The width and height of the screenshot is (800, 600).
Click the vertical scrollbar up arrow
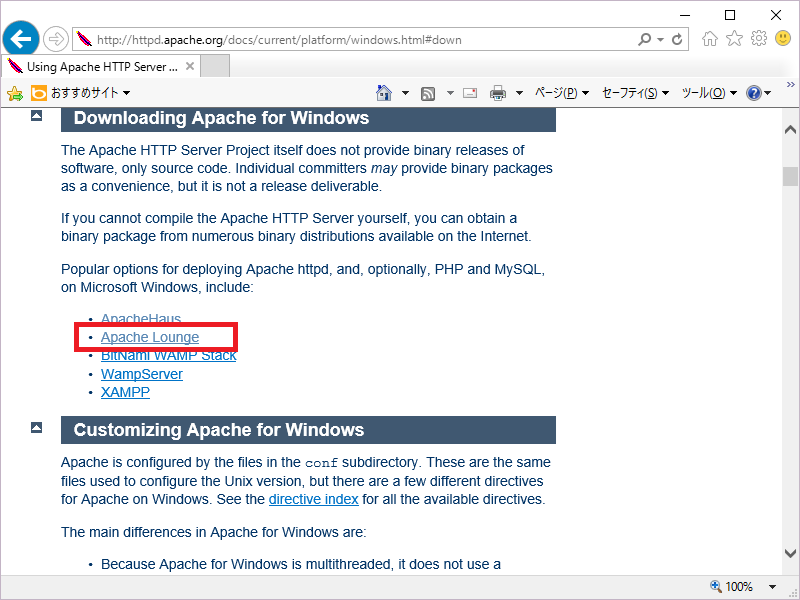790,130
